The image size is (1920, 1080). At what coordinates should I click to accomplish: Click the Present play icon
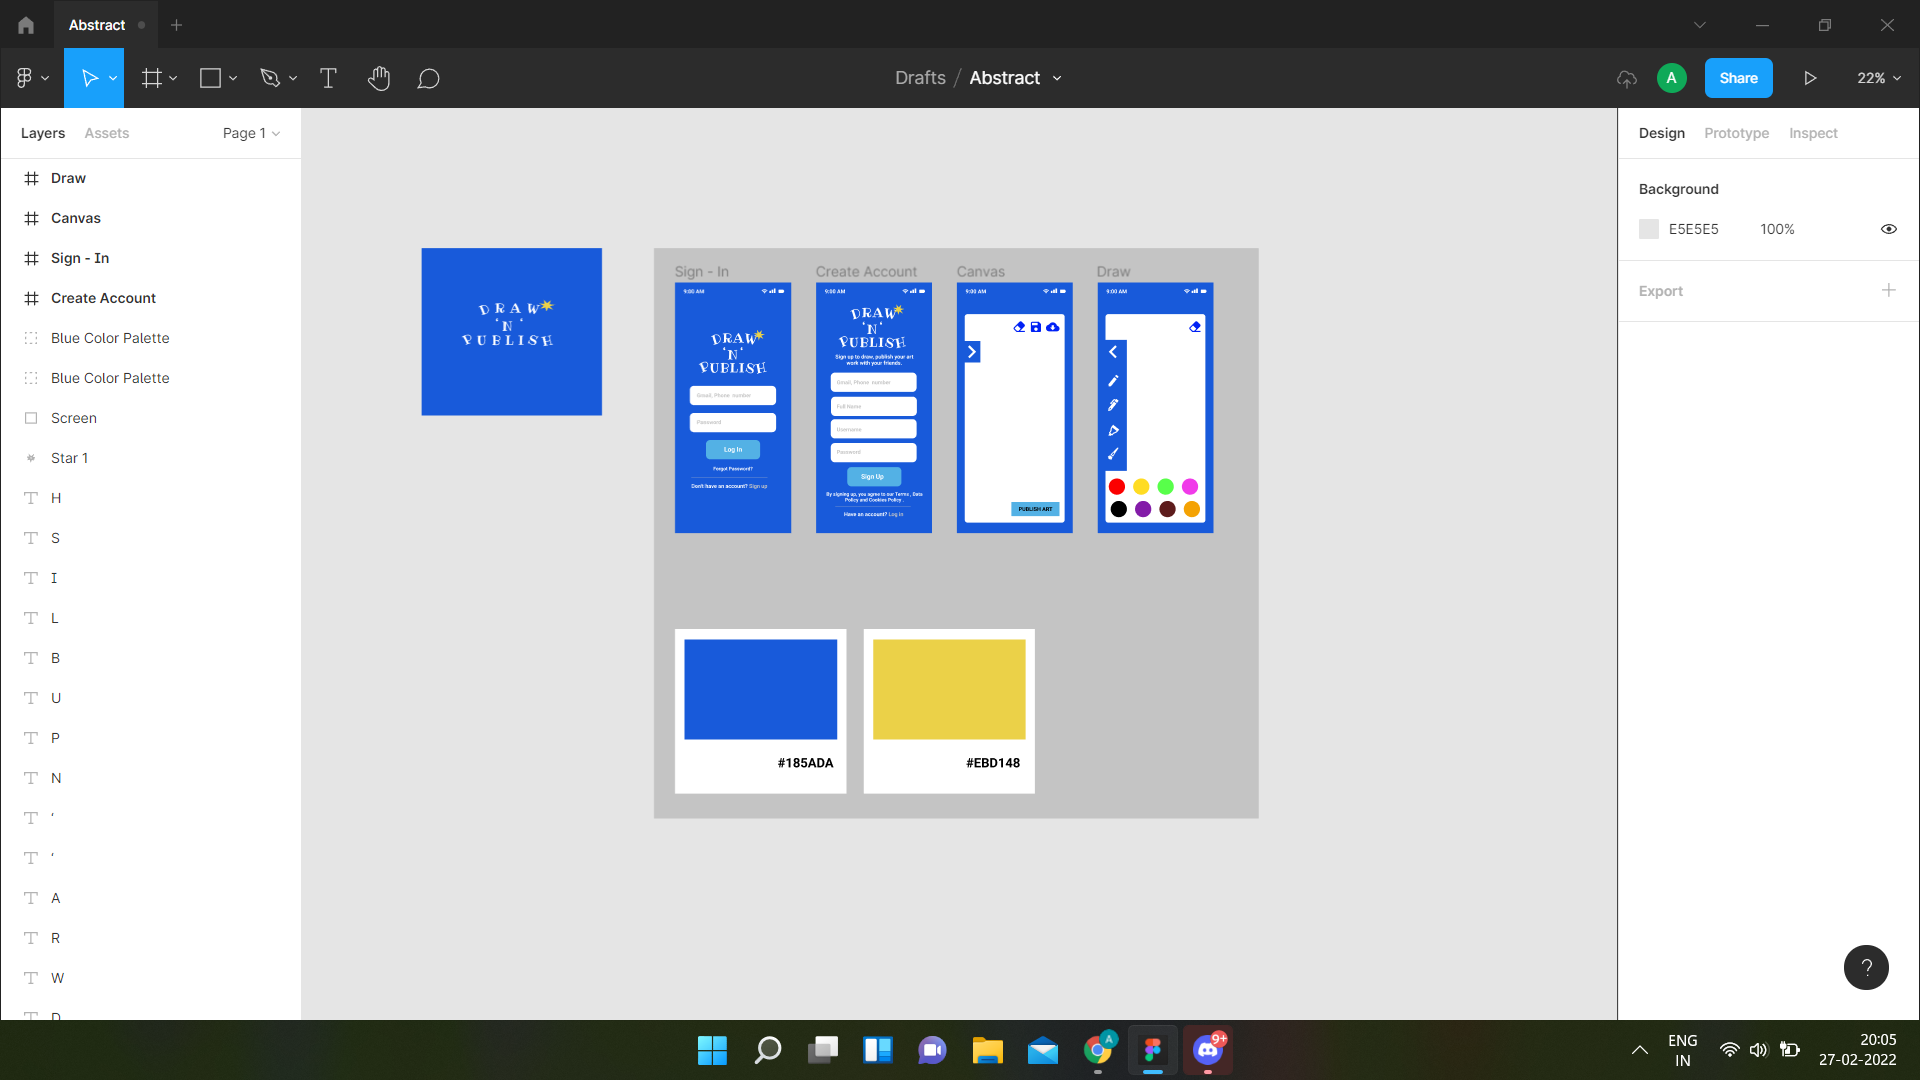click(1810, 78)
